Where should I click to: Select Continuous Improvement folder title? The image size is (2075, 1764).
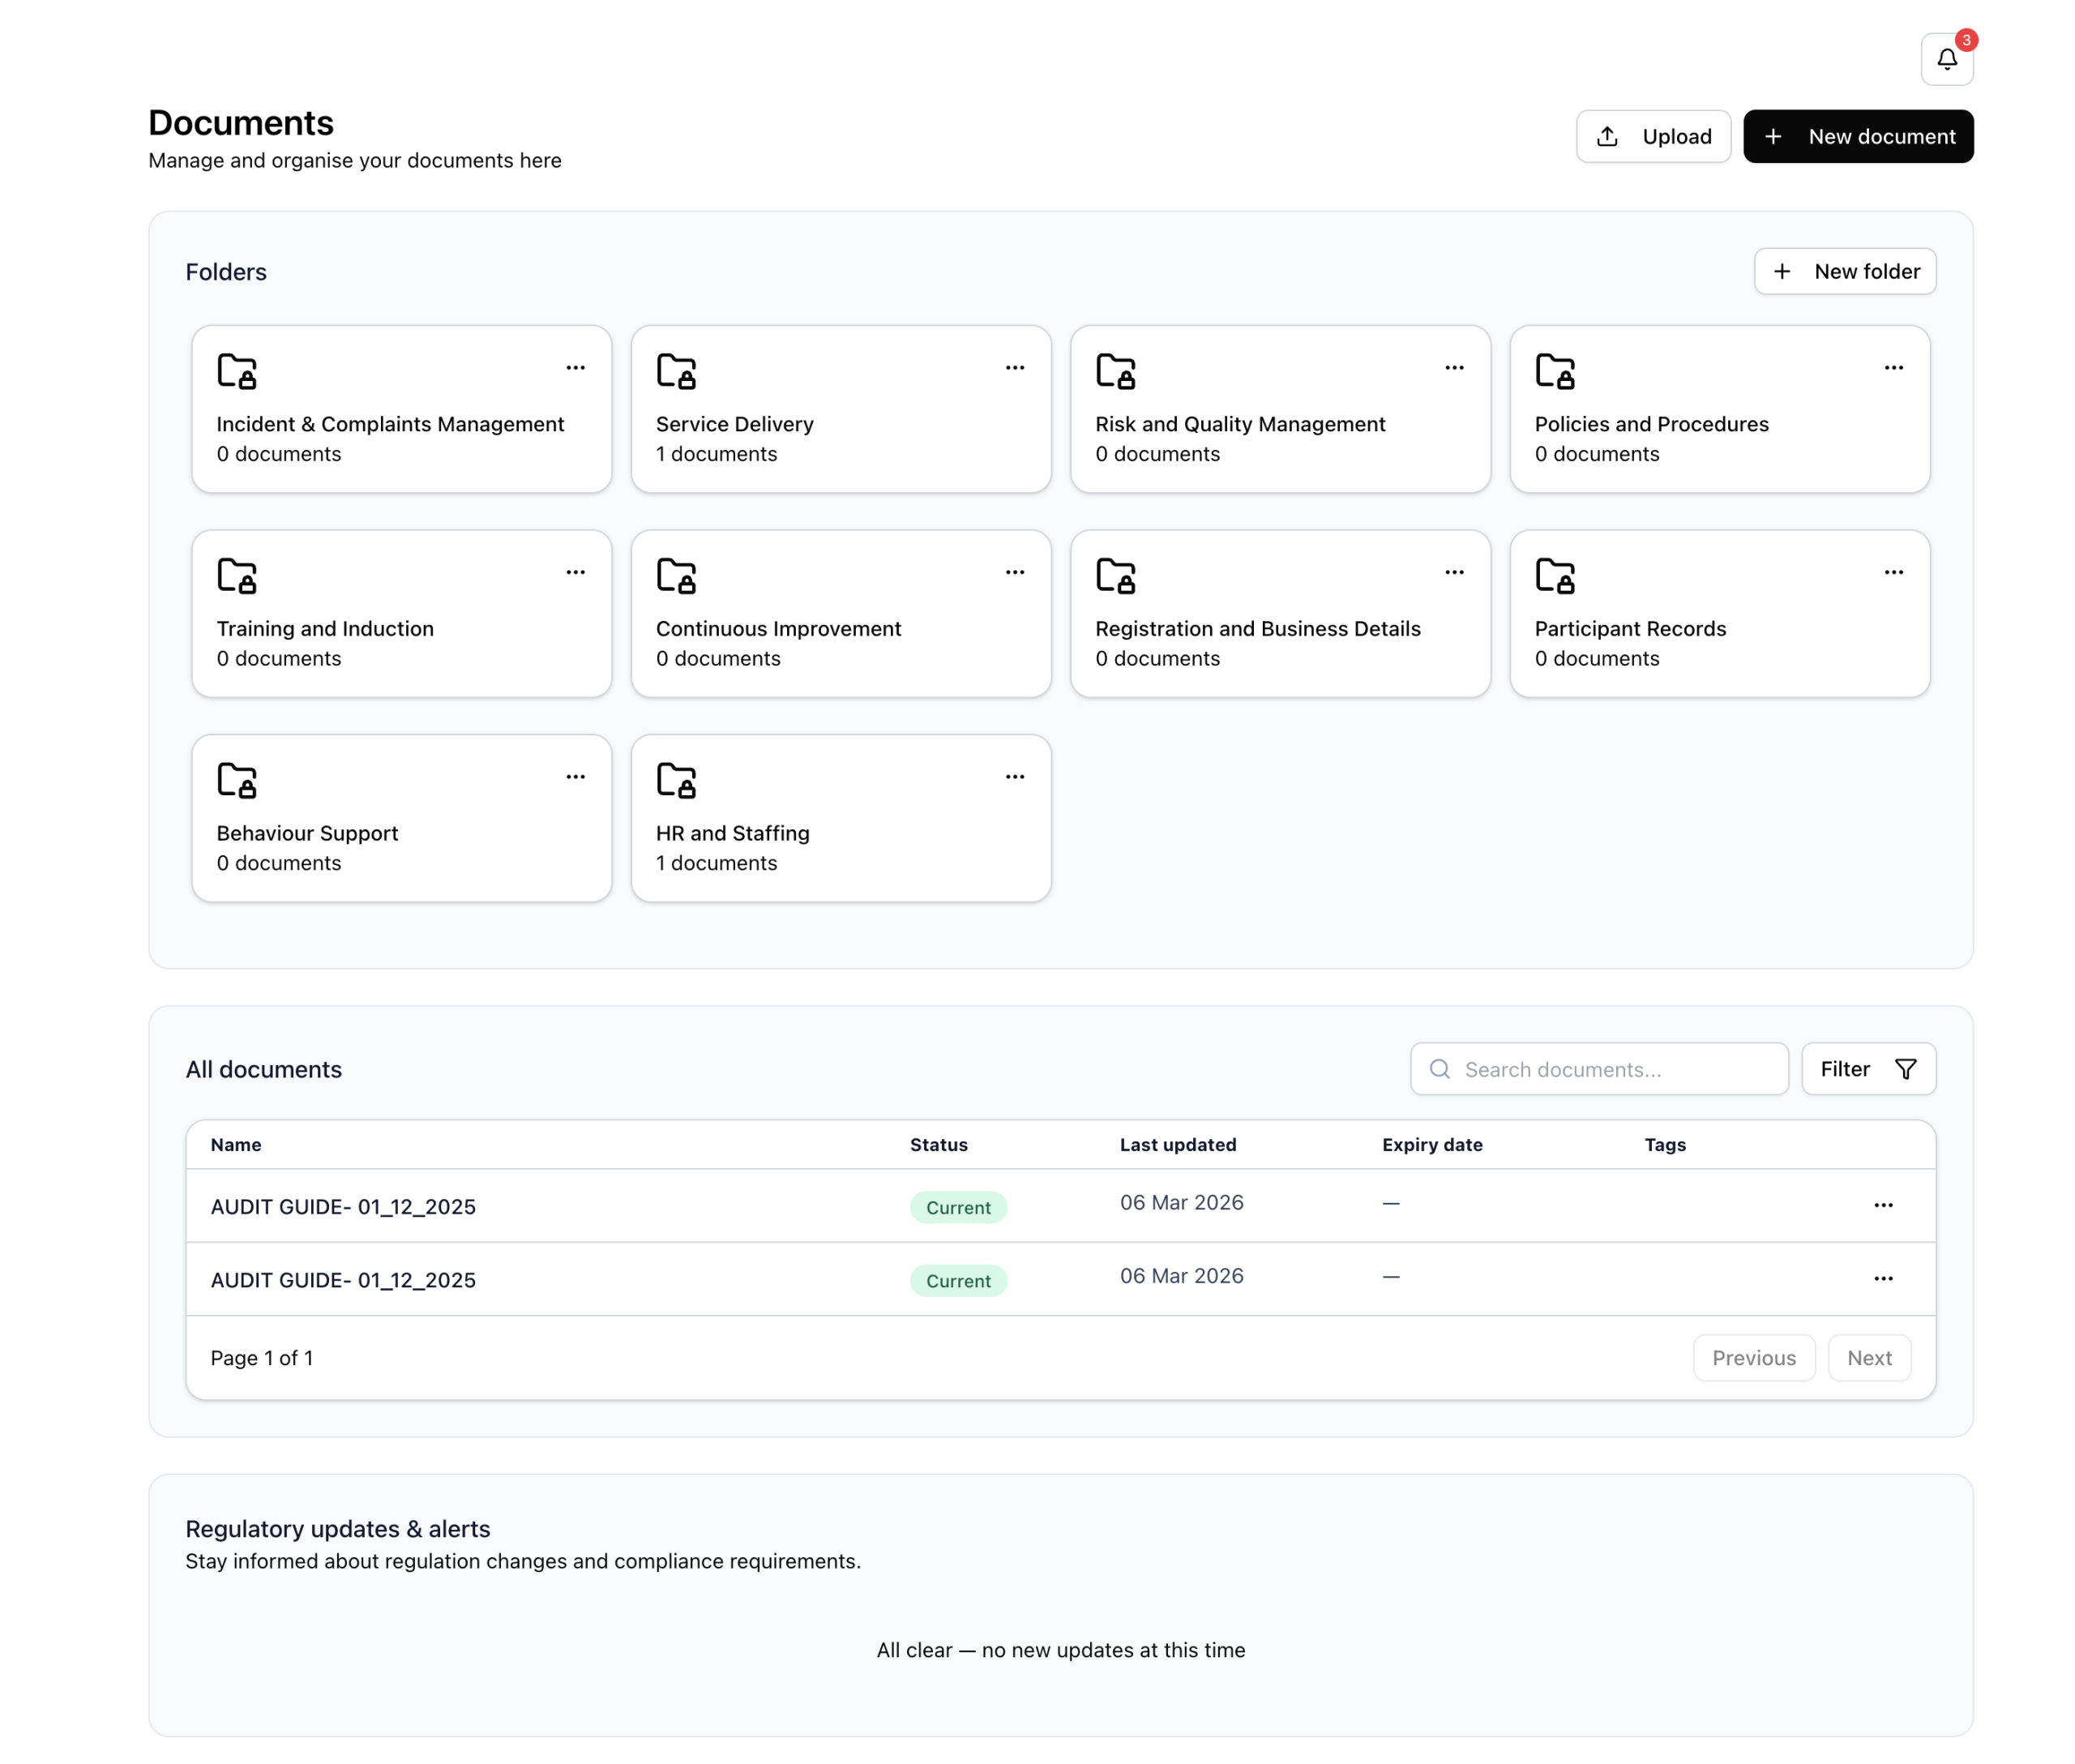click(778, 629)
